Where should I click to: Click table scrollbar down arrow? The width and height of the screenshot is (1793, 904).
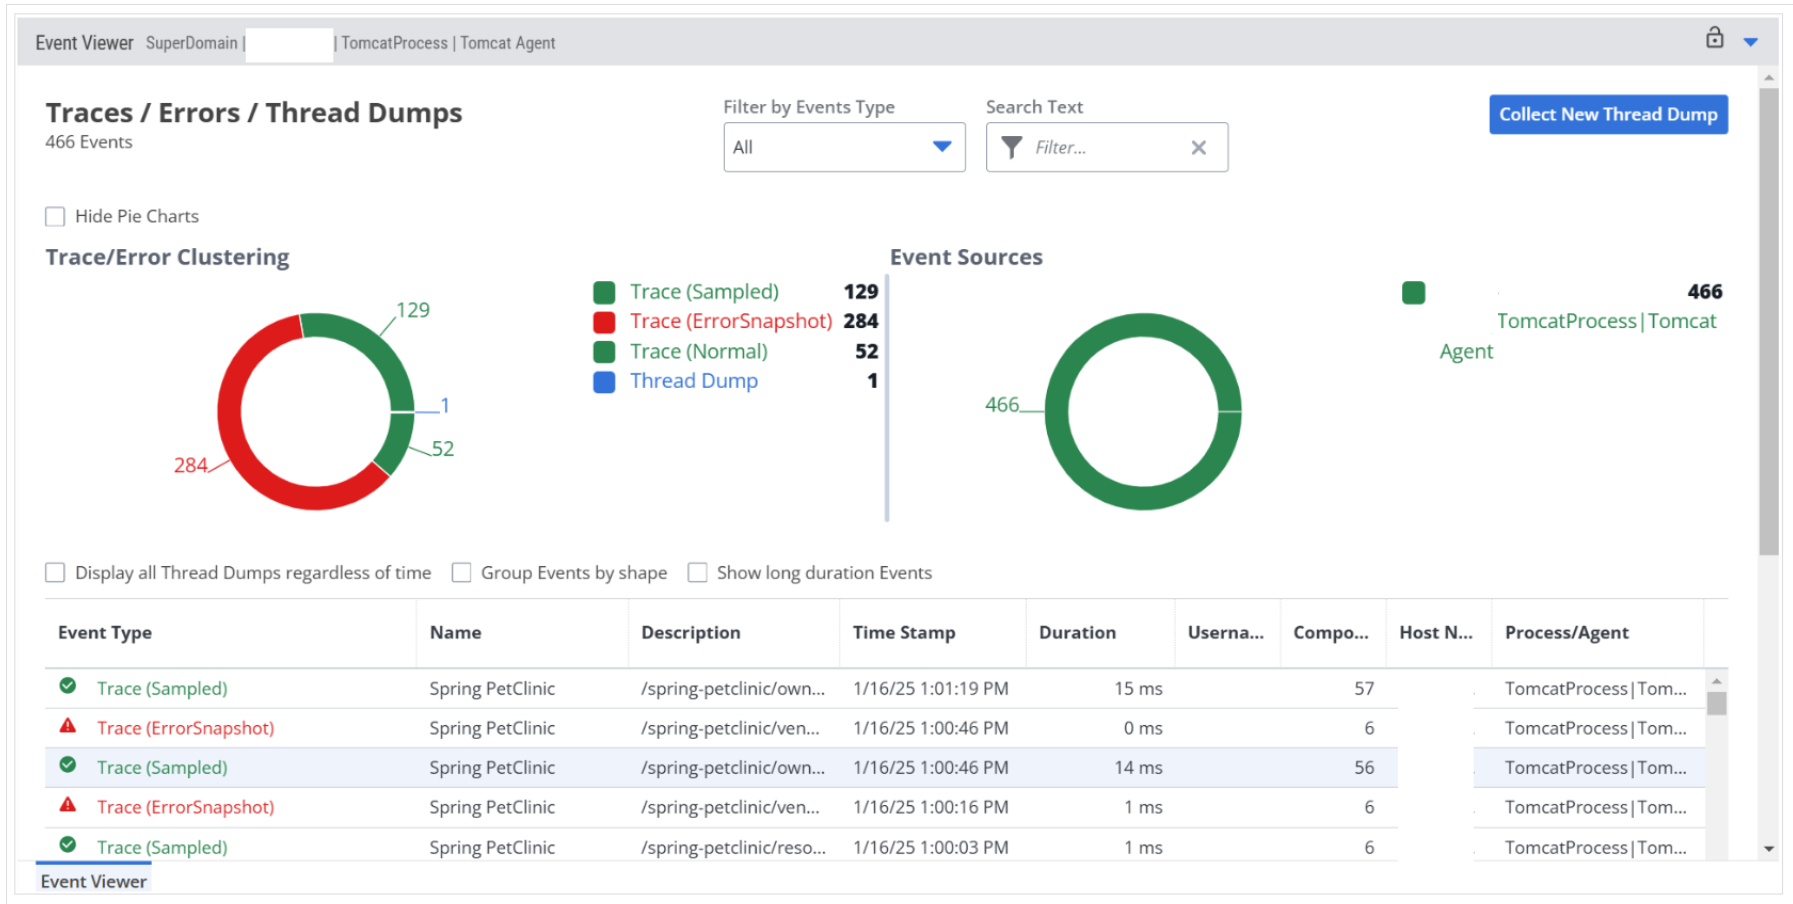pos(1769,849)
